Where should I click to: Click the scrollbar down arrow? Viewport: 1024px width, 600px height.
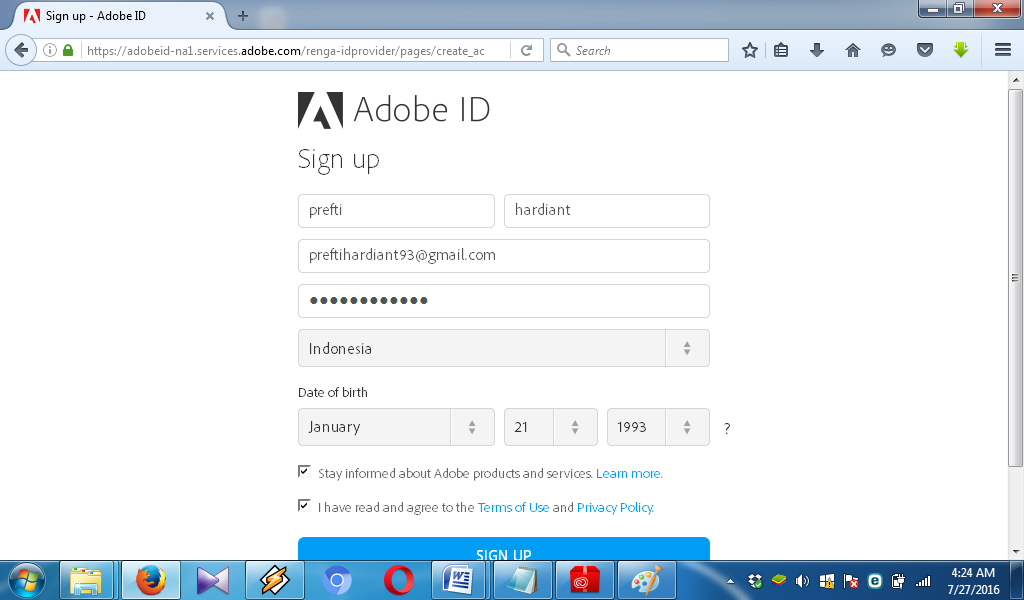click(x=1015, y=552)
